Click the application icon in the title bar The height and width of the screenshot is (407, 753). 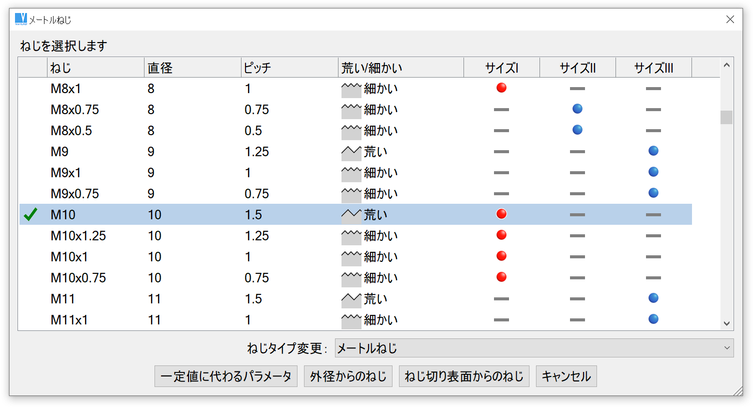[x=21, y=19]
